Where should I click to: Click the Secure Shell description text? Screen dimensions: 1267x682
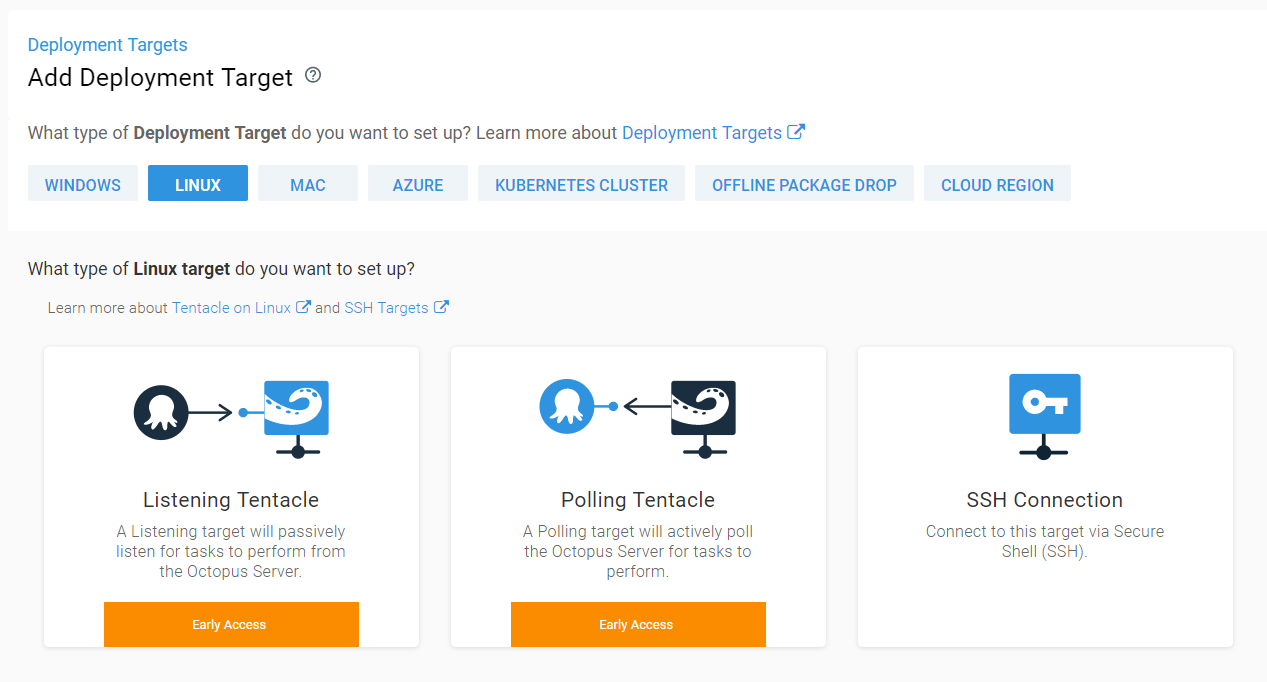1045,541
